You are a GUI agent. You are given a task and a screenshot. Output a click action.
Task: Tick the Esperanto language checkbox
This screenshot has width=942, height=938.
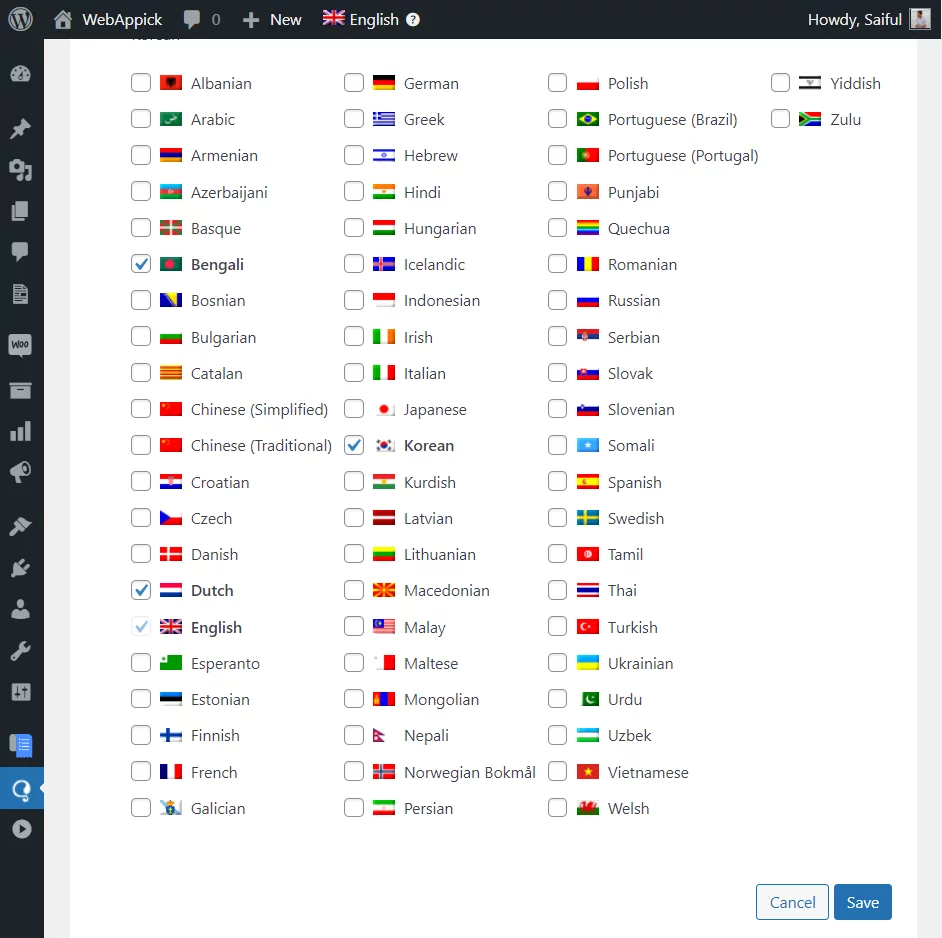coord(141,663)
